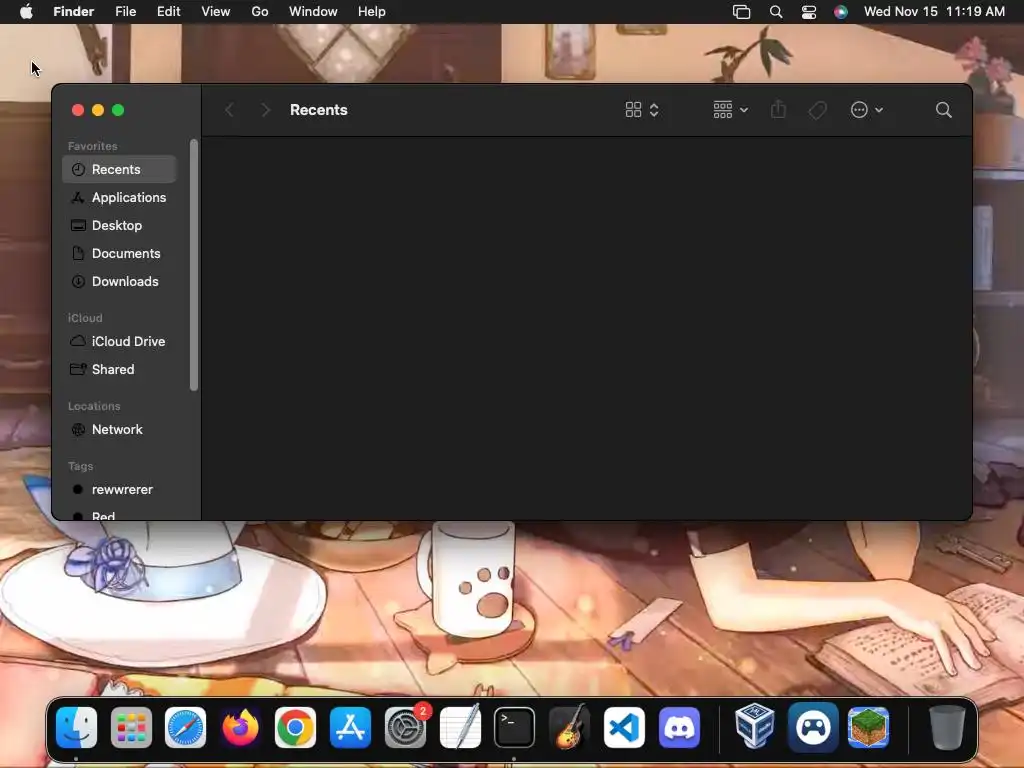The height and width of the screenshot is (768, 1024).
Task: Launch VirtualBox from the Dock
Action: (754, 725)
